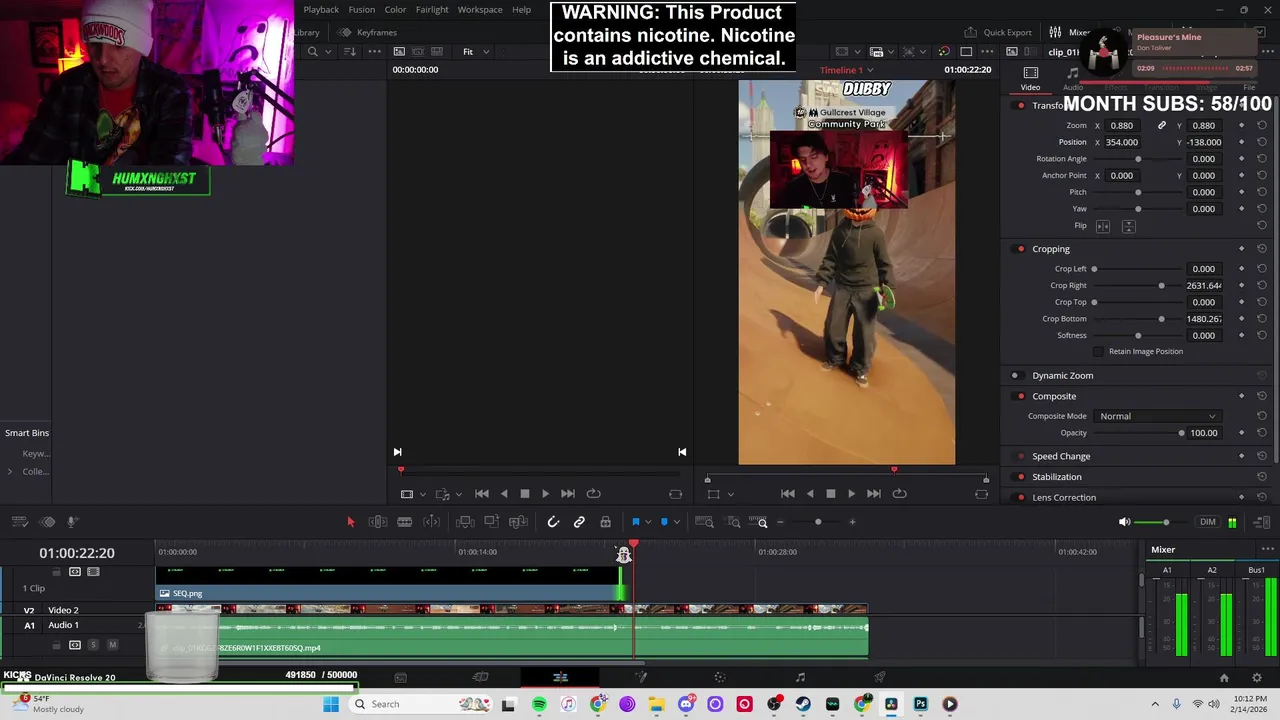Open the Composite Mode Normal dropdown
The image size is (1280, 720).
pos(1157,417)
